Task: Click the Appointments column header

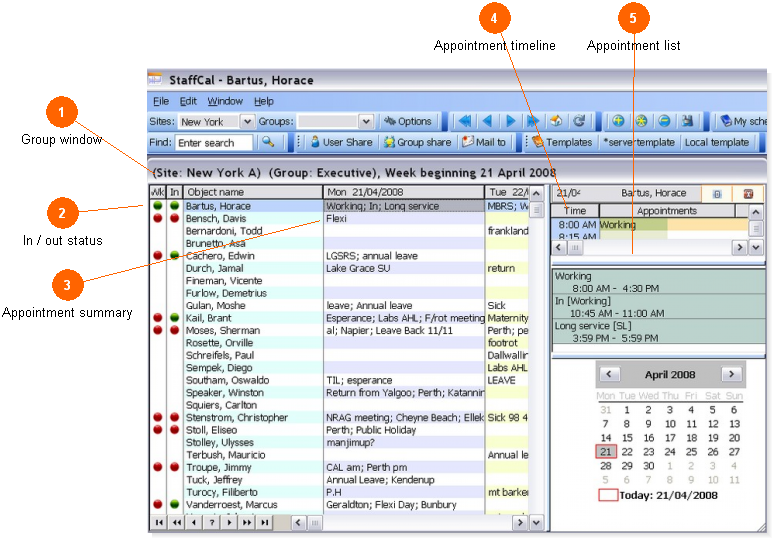Action: coord(666,211)
